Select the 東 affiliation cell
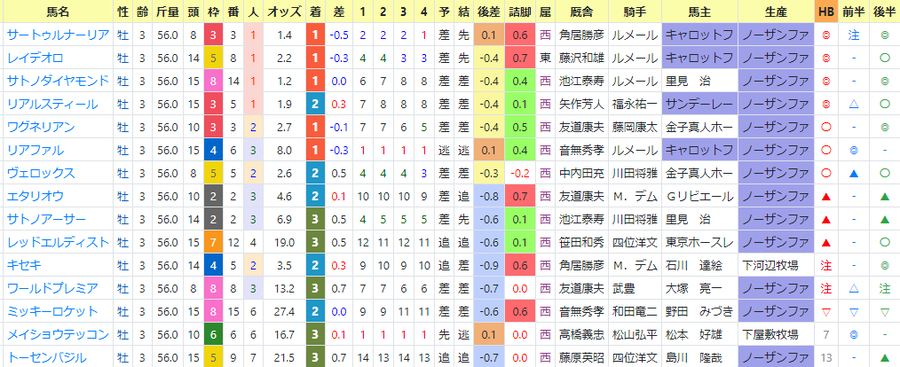Viewport: 900px width, 367px height. pos(545,58)
